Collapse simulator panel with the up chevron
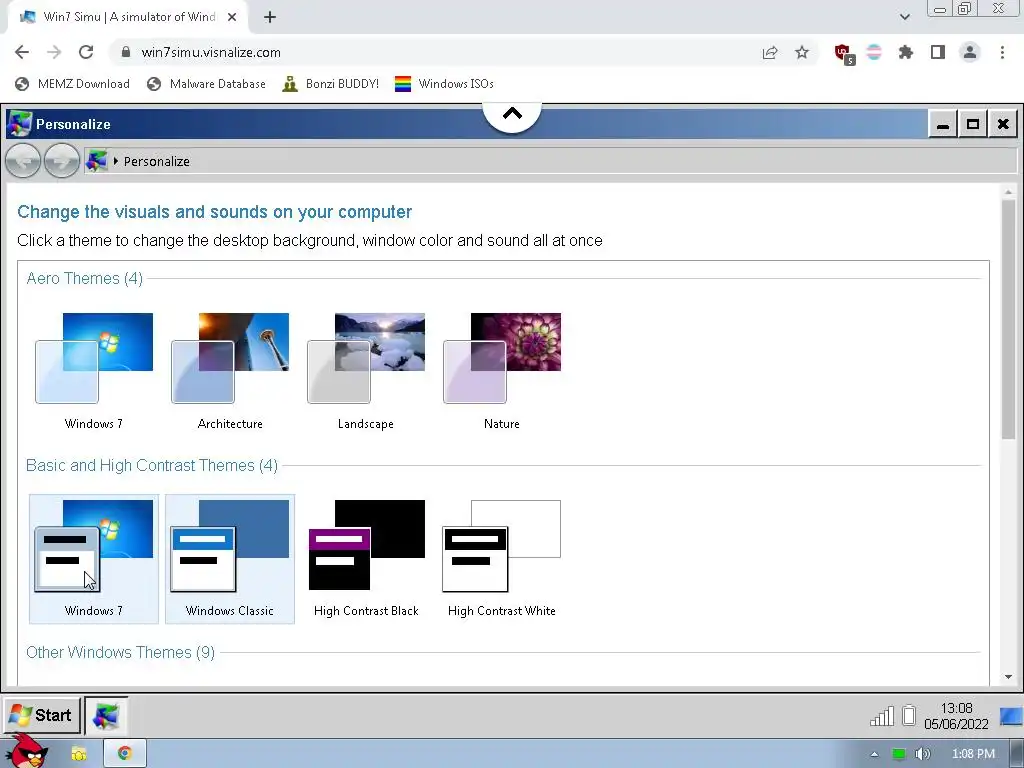This screenshot has width=1024, height=768. (x=512, y=115)
